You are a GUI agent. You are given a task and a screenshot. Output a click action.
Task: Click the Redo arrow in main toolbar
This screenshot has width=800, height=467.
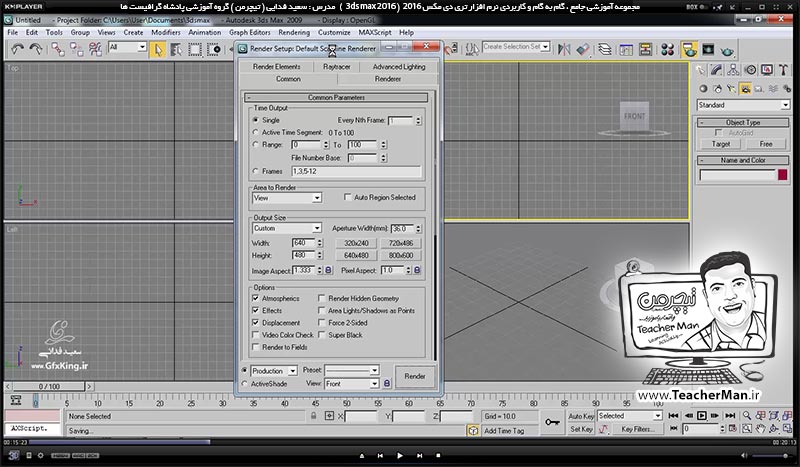coord(36,50)
